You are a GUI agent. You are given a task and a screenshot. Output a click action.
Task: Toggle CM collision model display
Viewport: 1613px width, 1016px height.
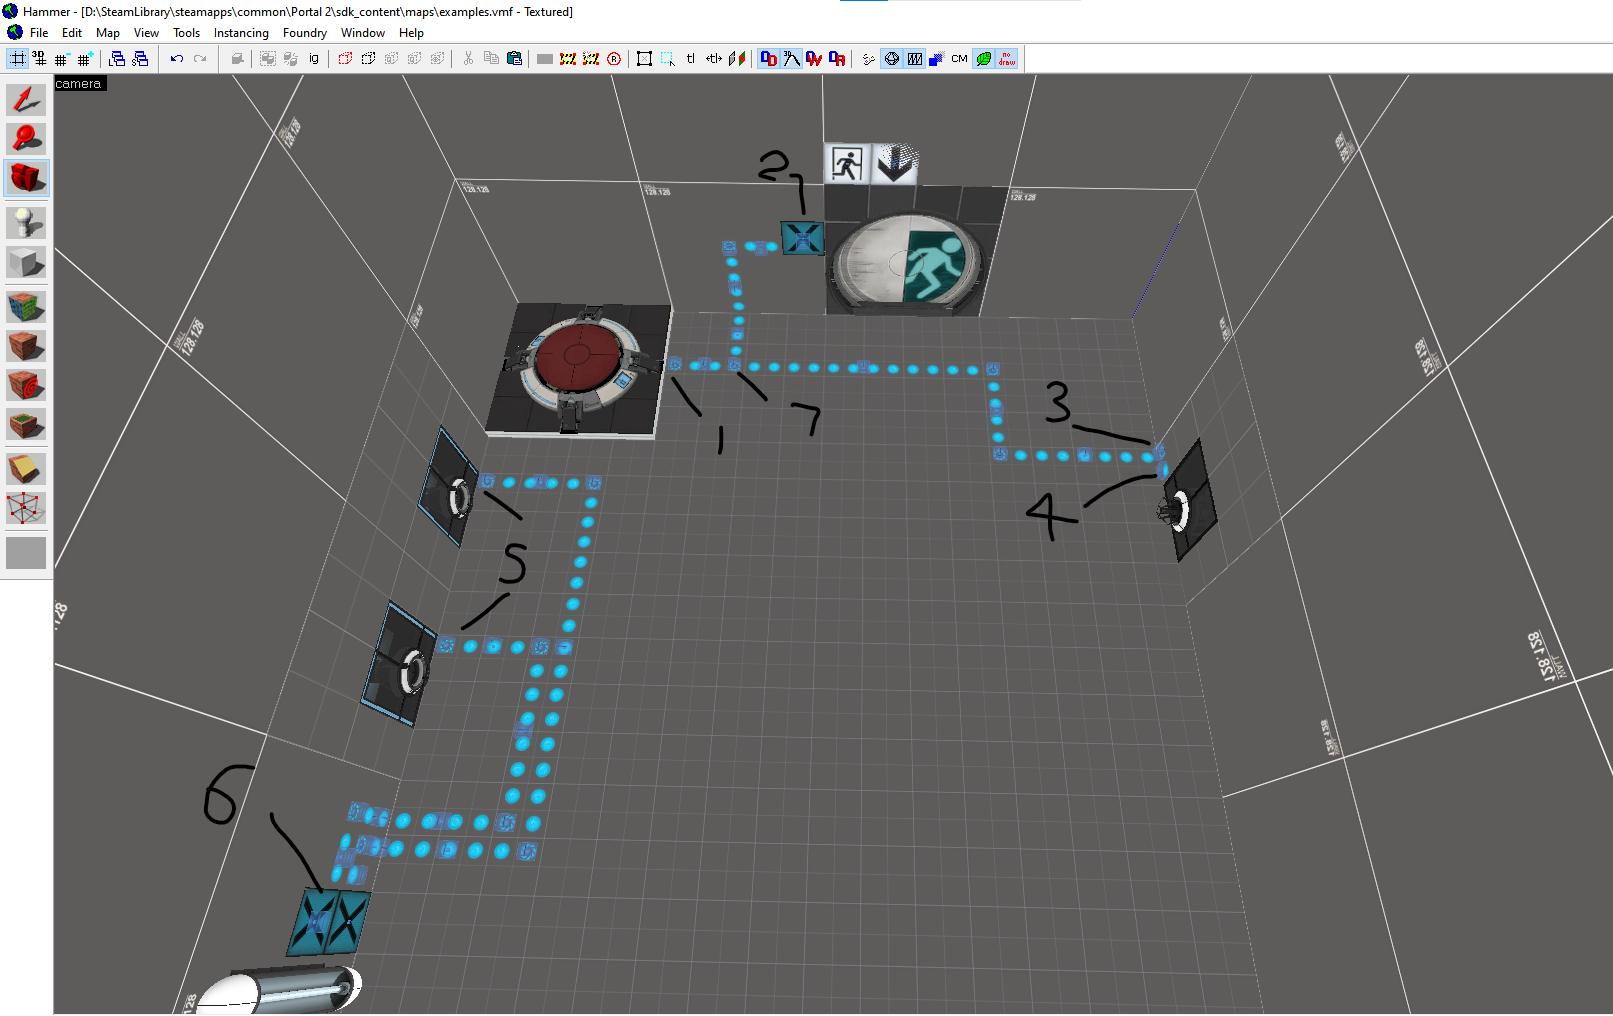(x=960, y=59)
